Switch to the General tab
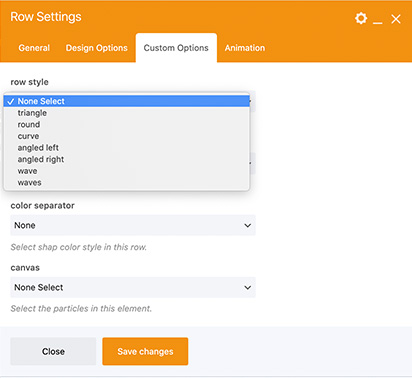The height and width of the screenshot is (378, 412). (34, 48)
